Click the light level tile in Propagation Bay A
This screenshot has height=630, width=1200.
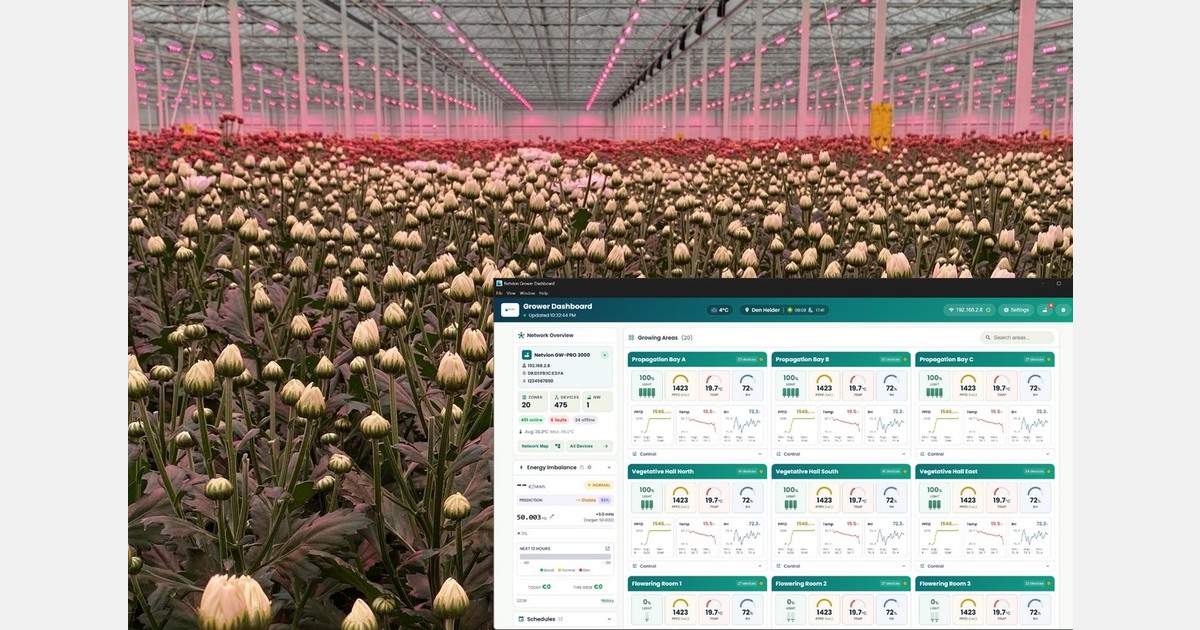(x=645, y=387)
